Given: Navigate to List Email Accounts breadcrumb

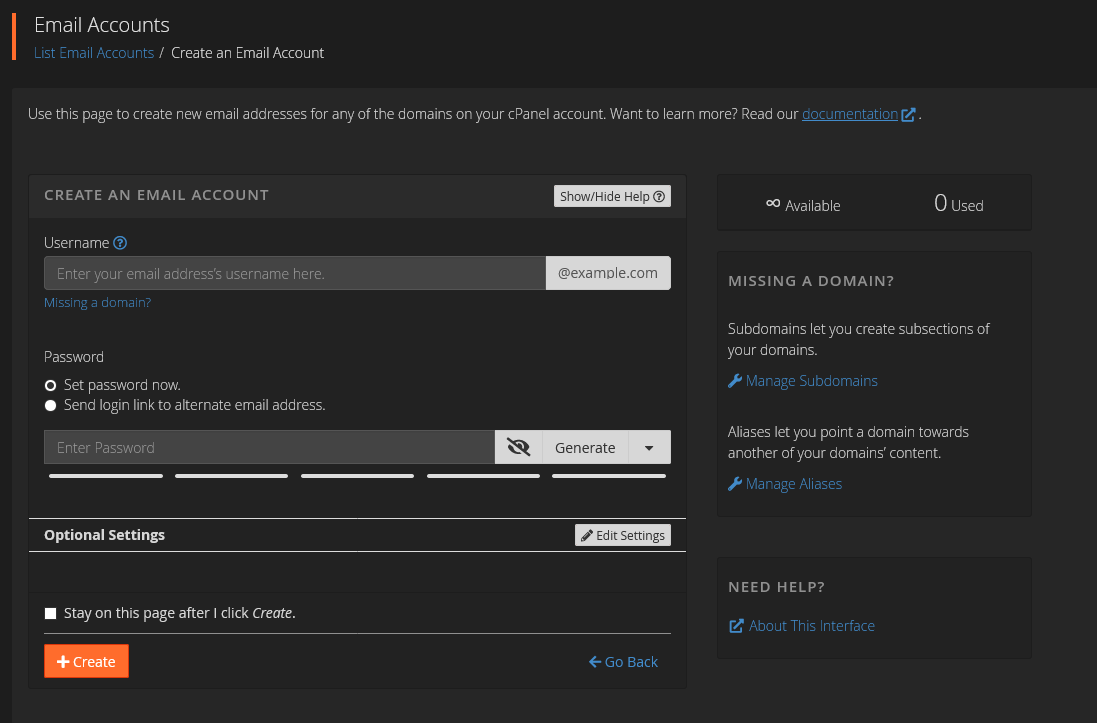Looking at the screenshot, I should coord(93,52).
